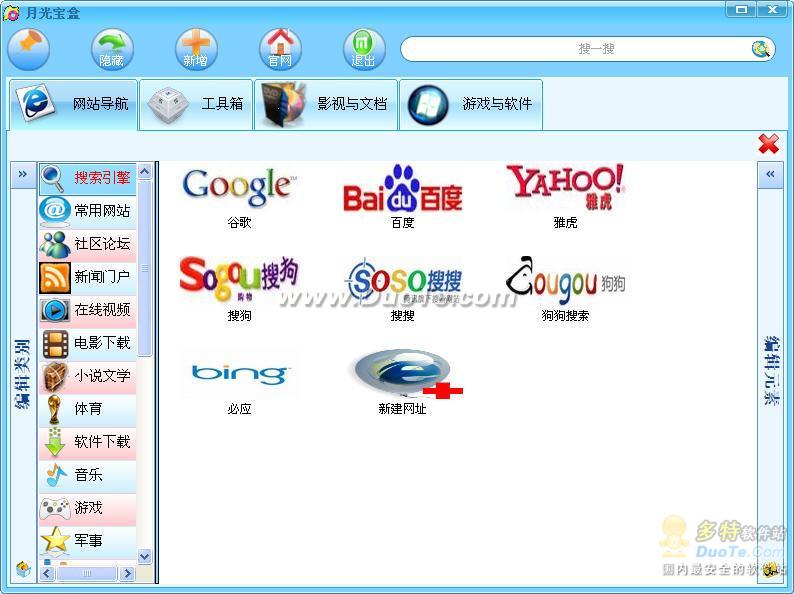Click the category list scroll down arrow
Viewport: 794px width, 594px height.
(144, 557)
